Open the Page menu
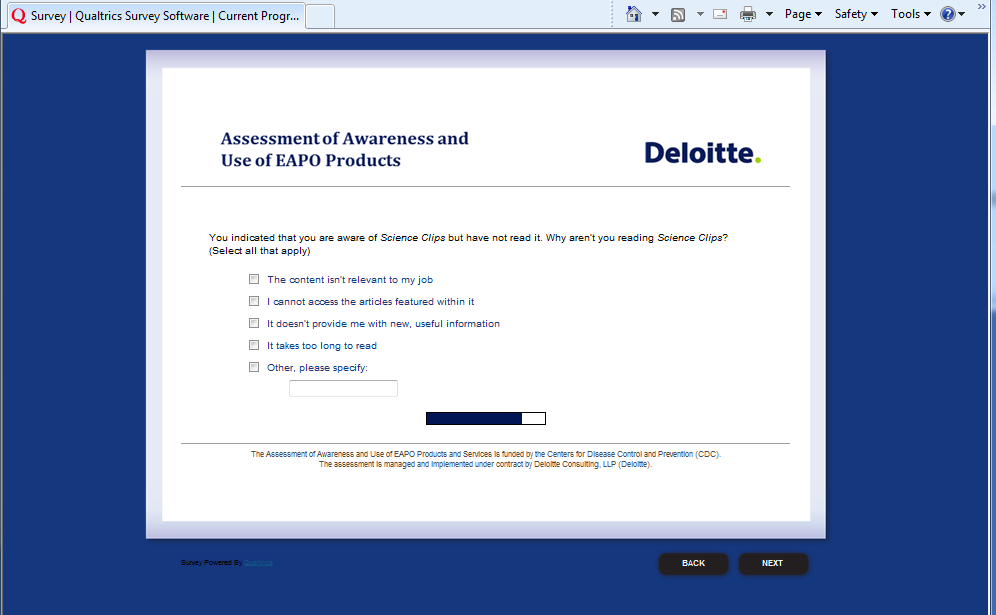Viewport: 996px width, 615px height. [x=803, y=14]
